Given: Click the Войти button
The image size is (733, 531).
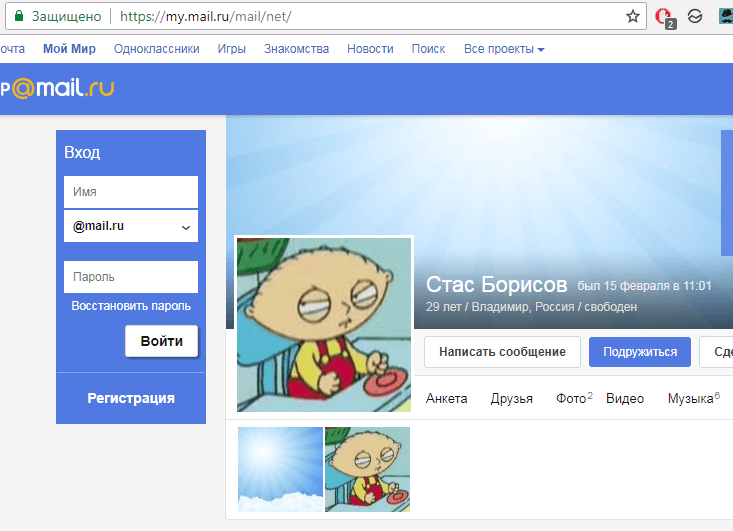Looking at the screenshot, I should [x=161, y=341].
